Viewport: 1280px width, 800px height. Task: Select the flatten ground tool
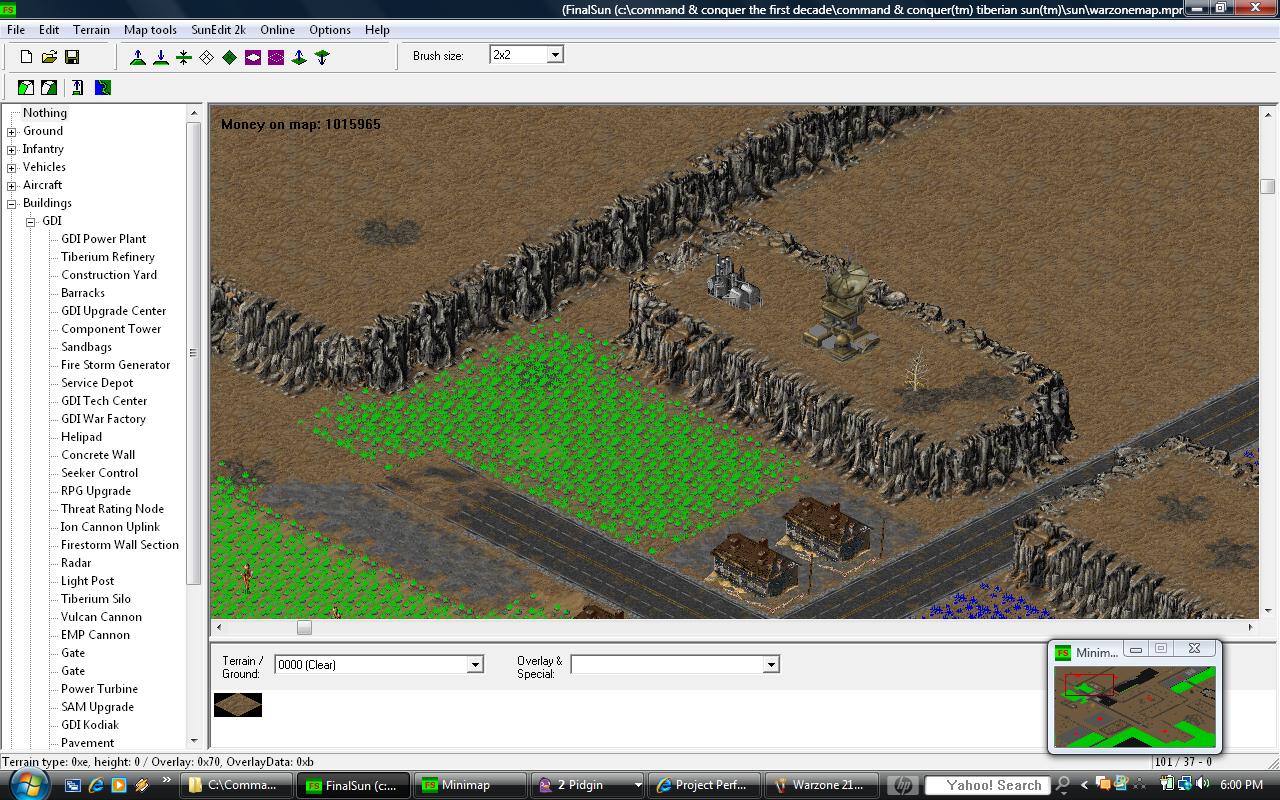184,57
